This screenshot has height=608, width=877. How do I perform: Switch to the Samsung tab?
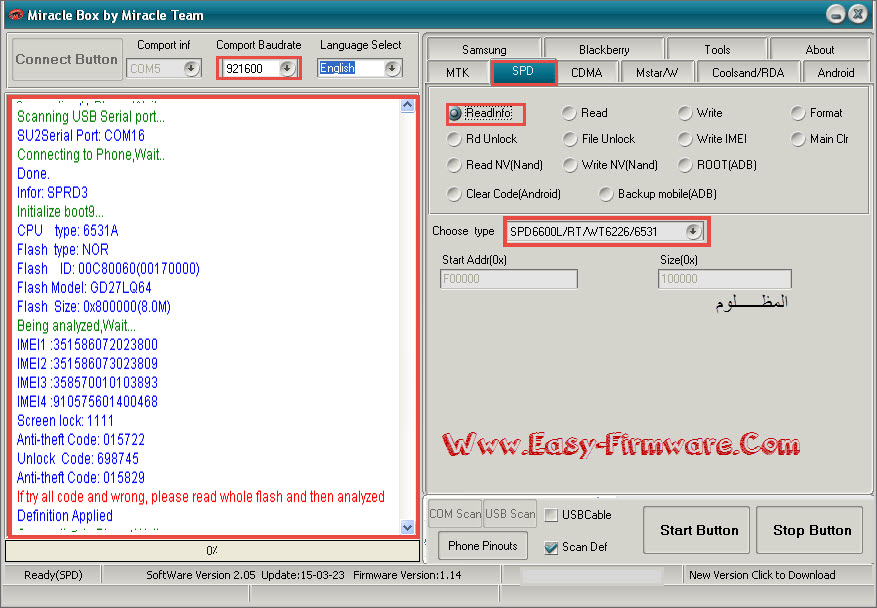click(x=484, y=49)
